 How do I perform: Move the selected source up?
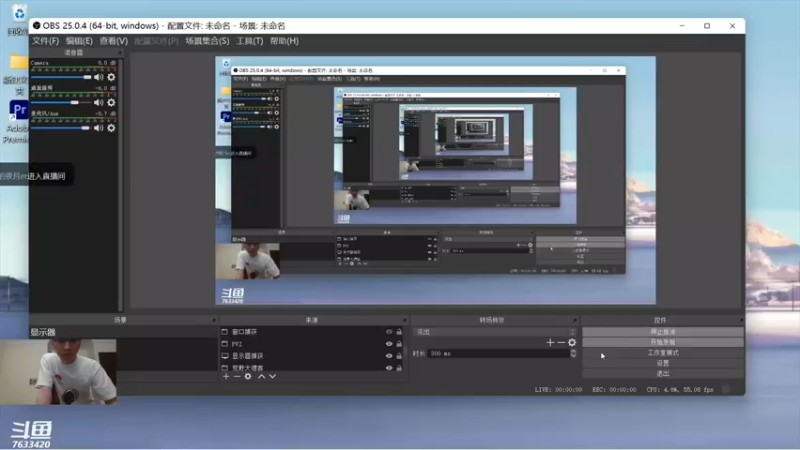(x=261, y=377)
